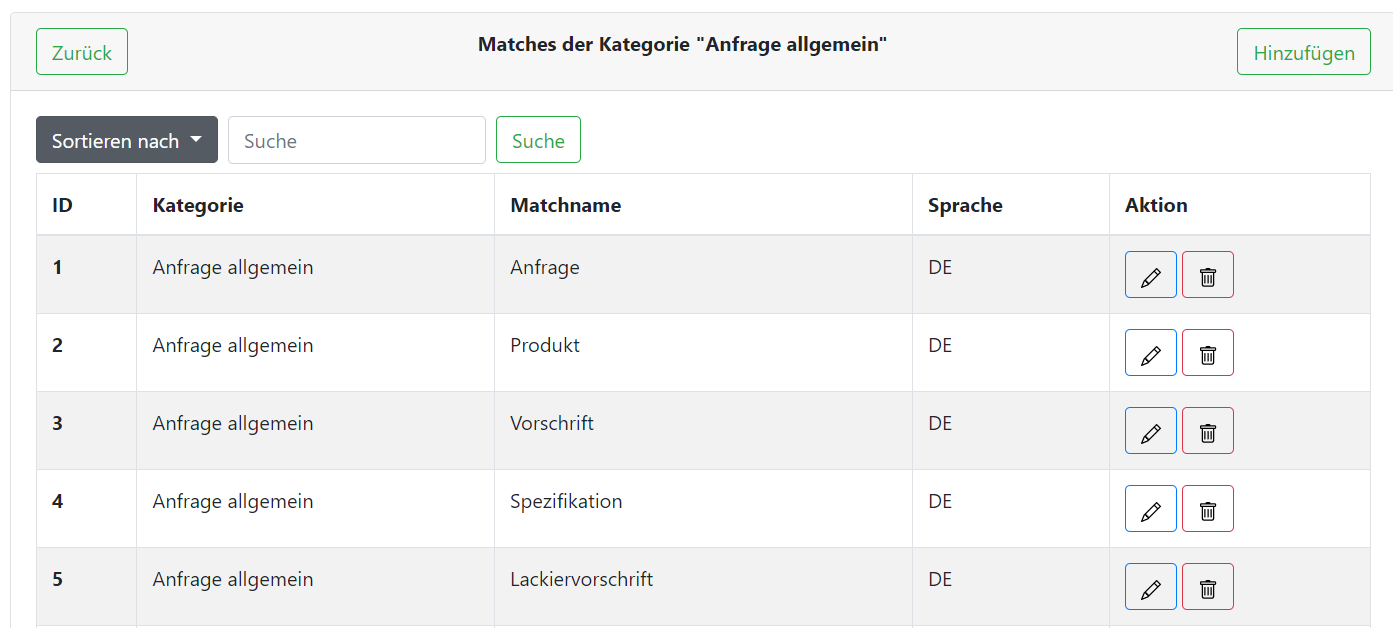Add a new match via Hinzufügen
This screenshot has height=628, width=1393.
pos(1303,52)
